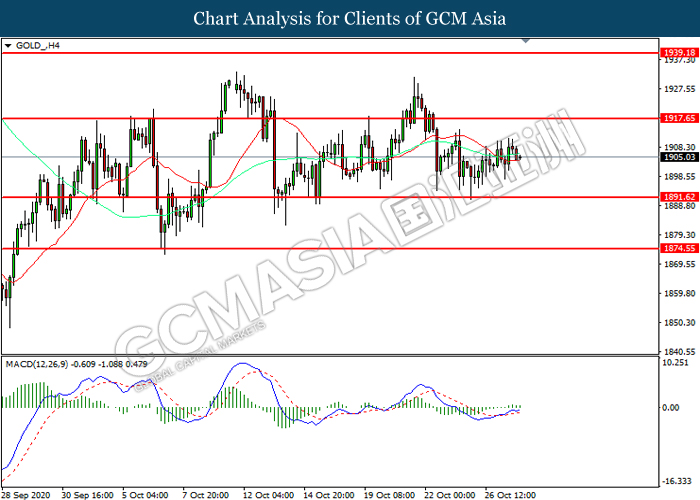The height and width of the screenshot is (500, 700).
Task: Click the MACD 10.251 scale value
Action: tap(675, 363)
